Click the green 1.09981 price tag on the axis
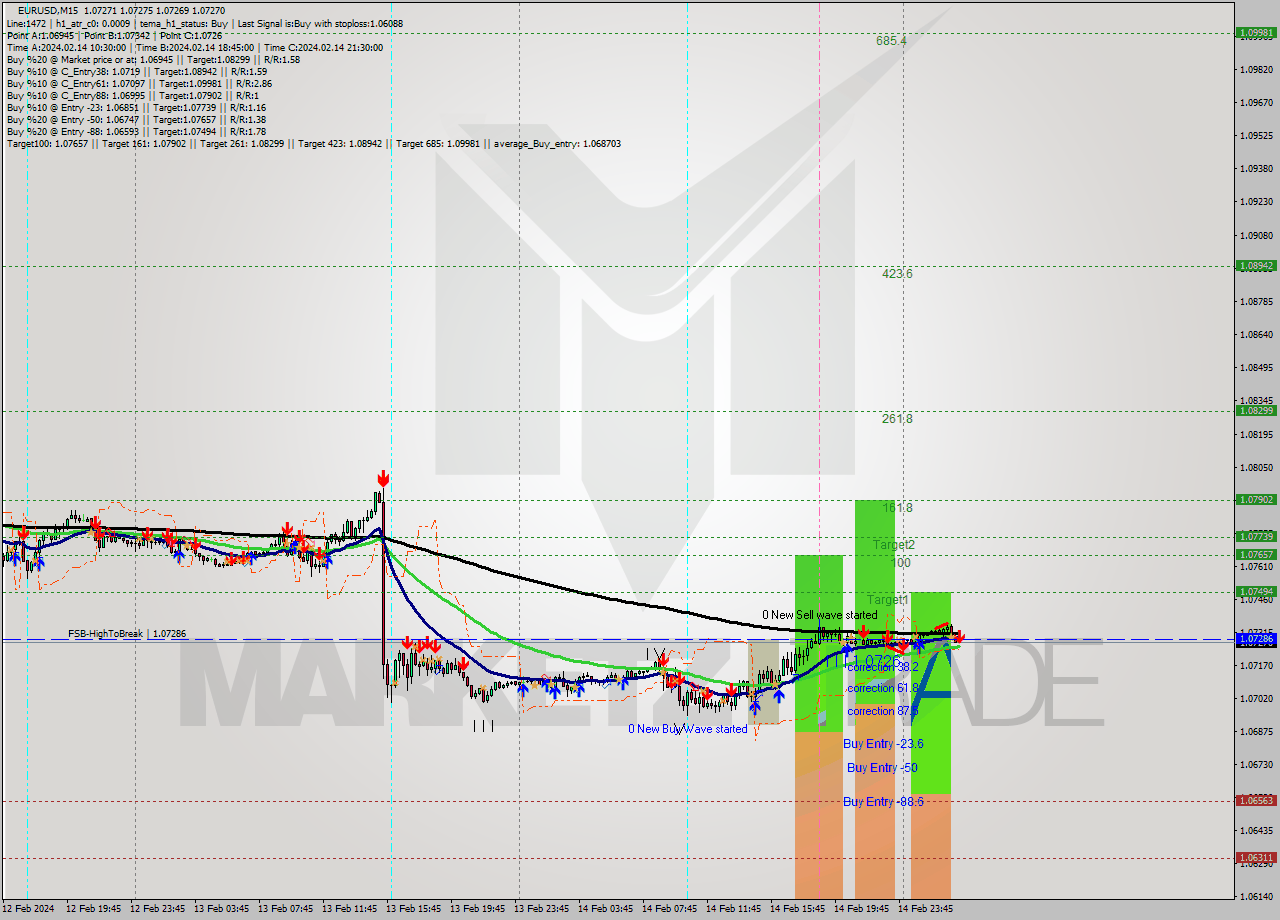The height and width of the screenshot is (920, 1280). click(x=1256, y=32)
